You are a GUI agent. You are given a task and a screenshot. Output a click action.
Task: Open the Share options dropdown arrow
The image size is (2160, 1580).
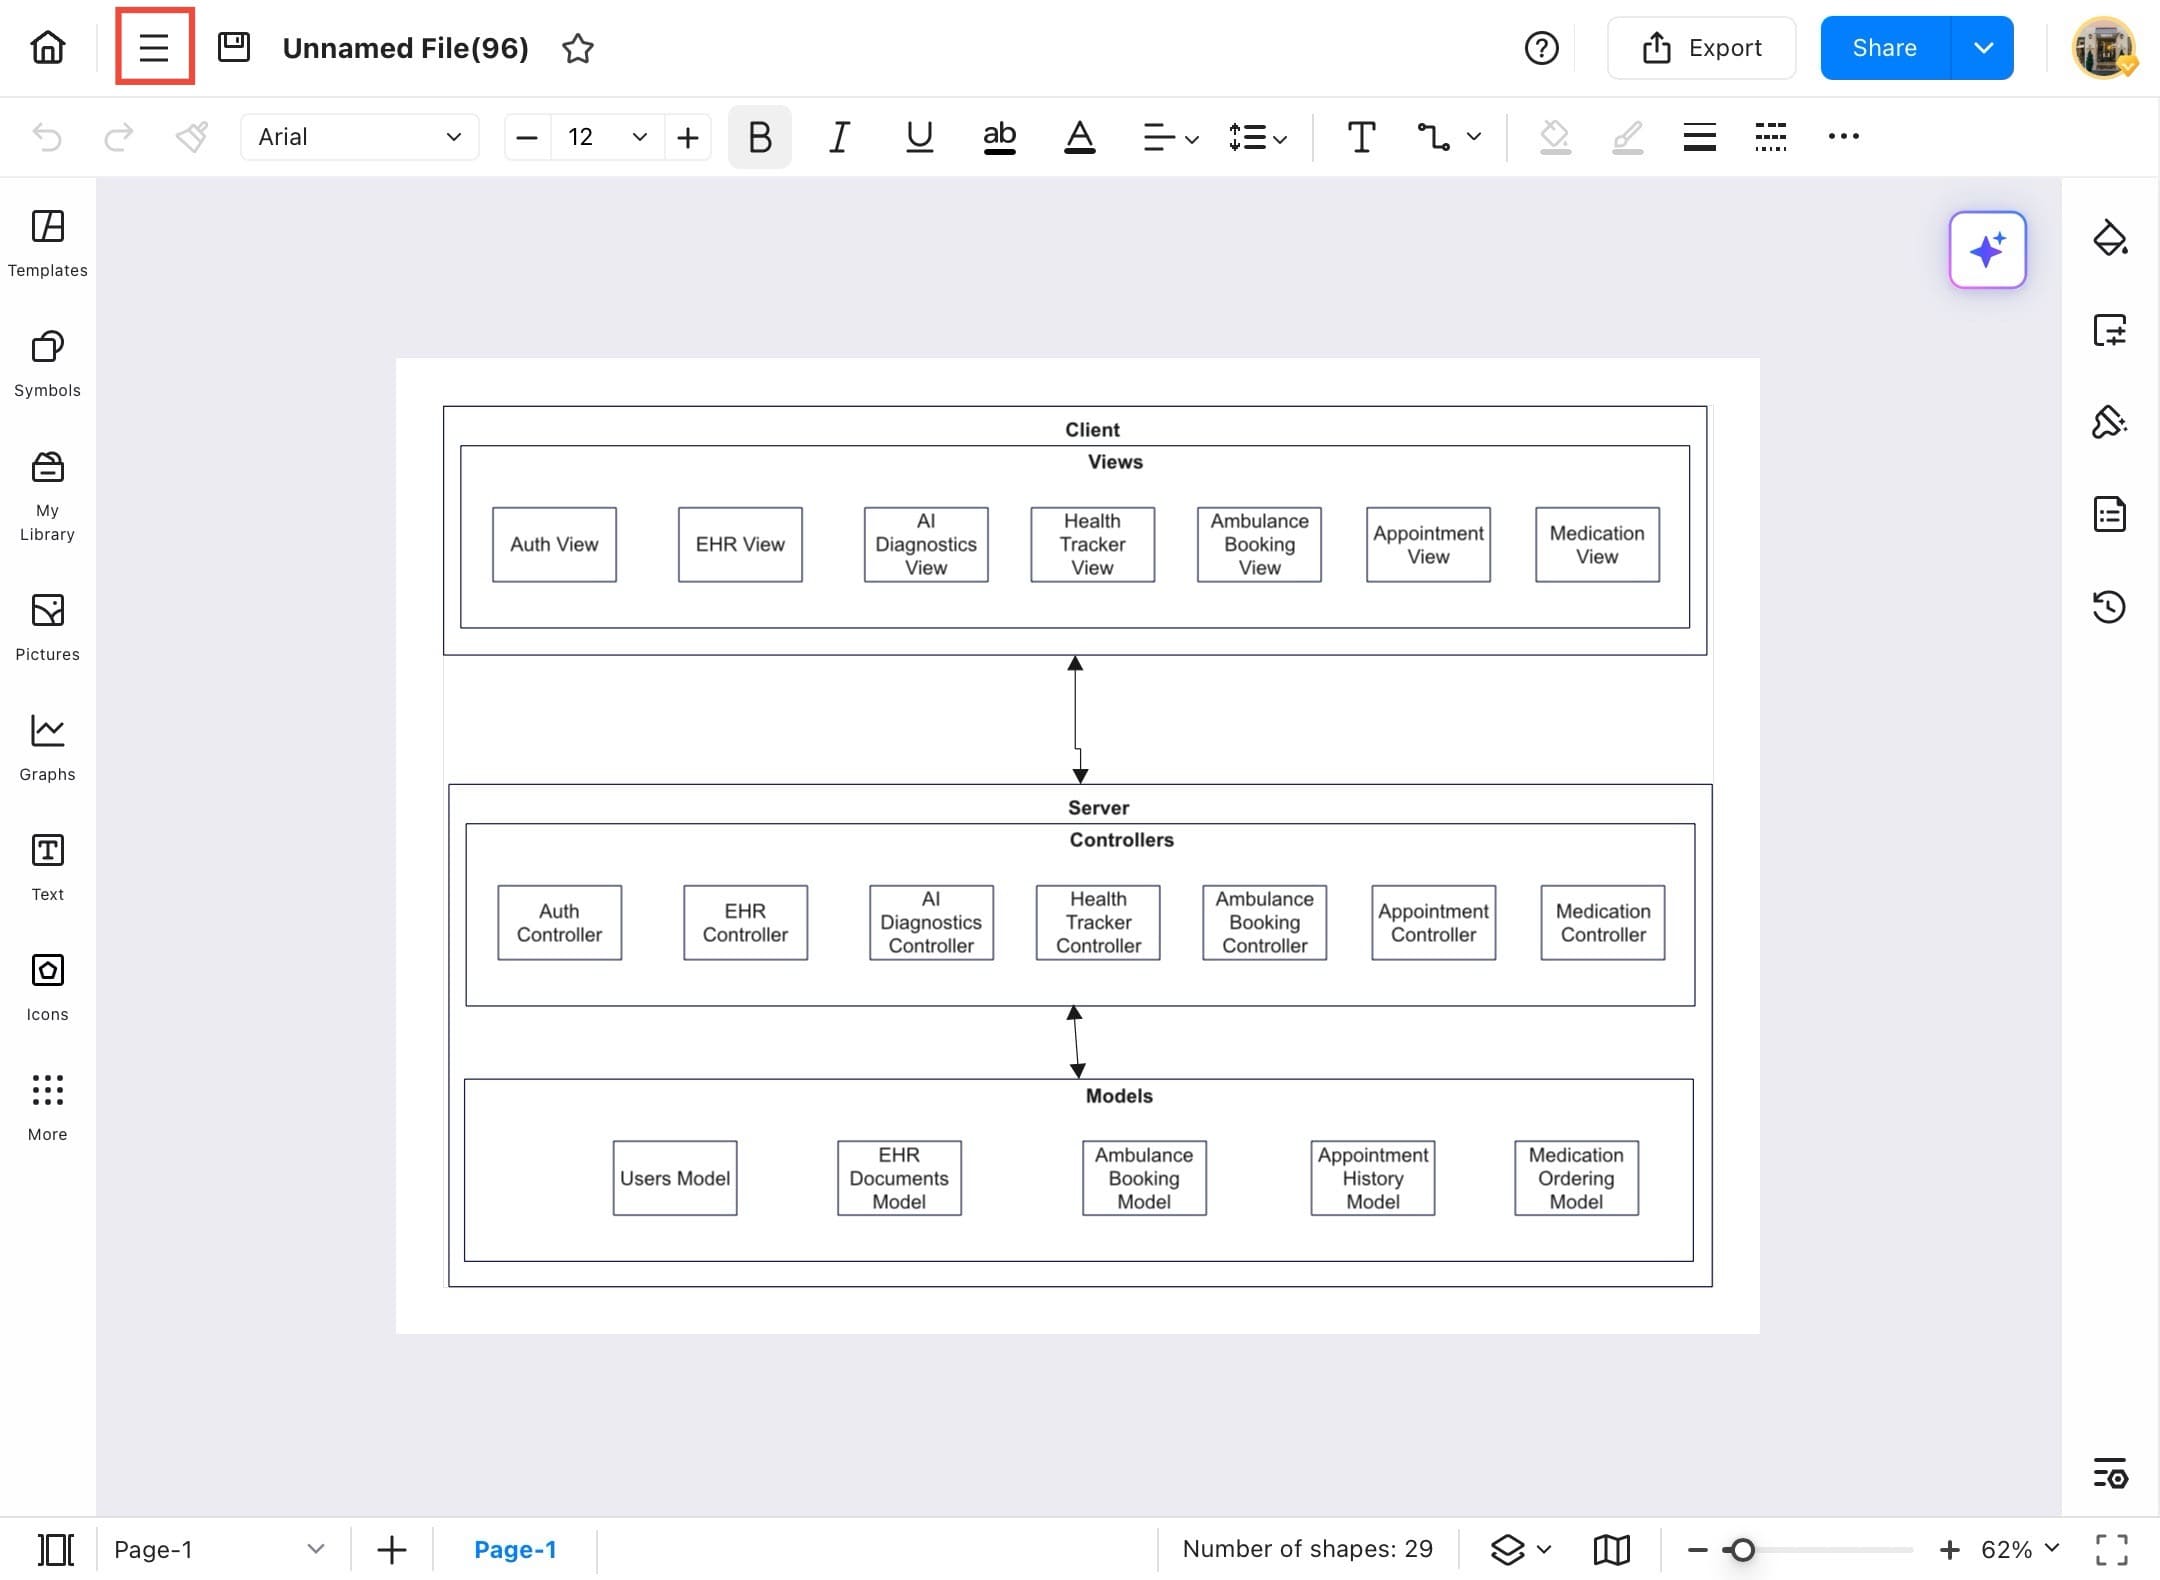pos(1983,48)
